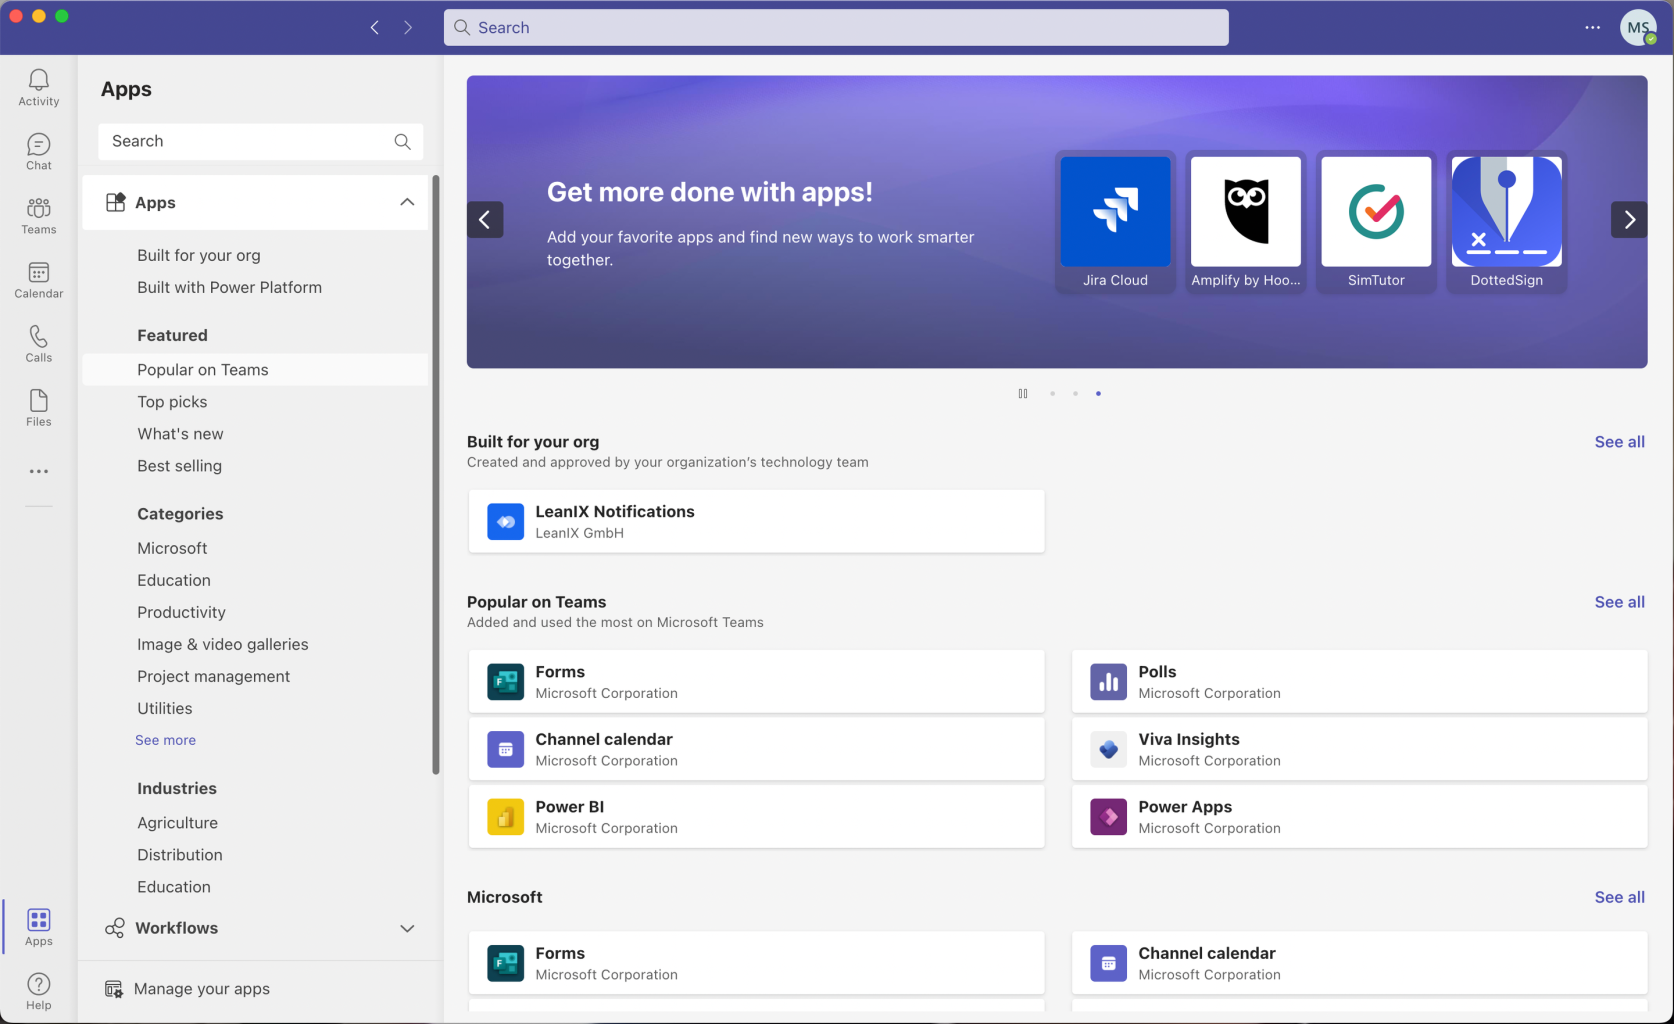Screen dimensions: 1674x1024
Task: Select Built for your org in sidebar
Action: [199, 256]
